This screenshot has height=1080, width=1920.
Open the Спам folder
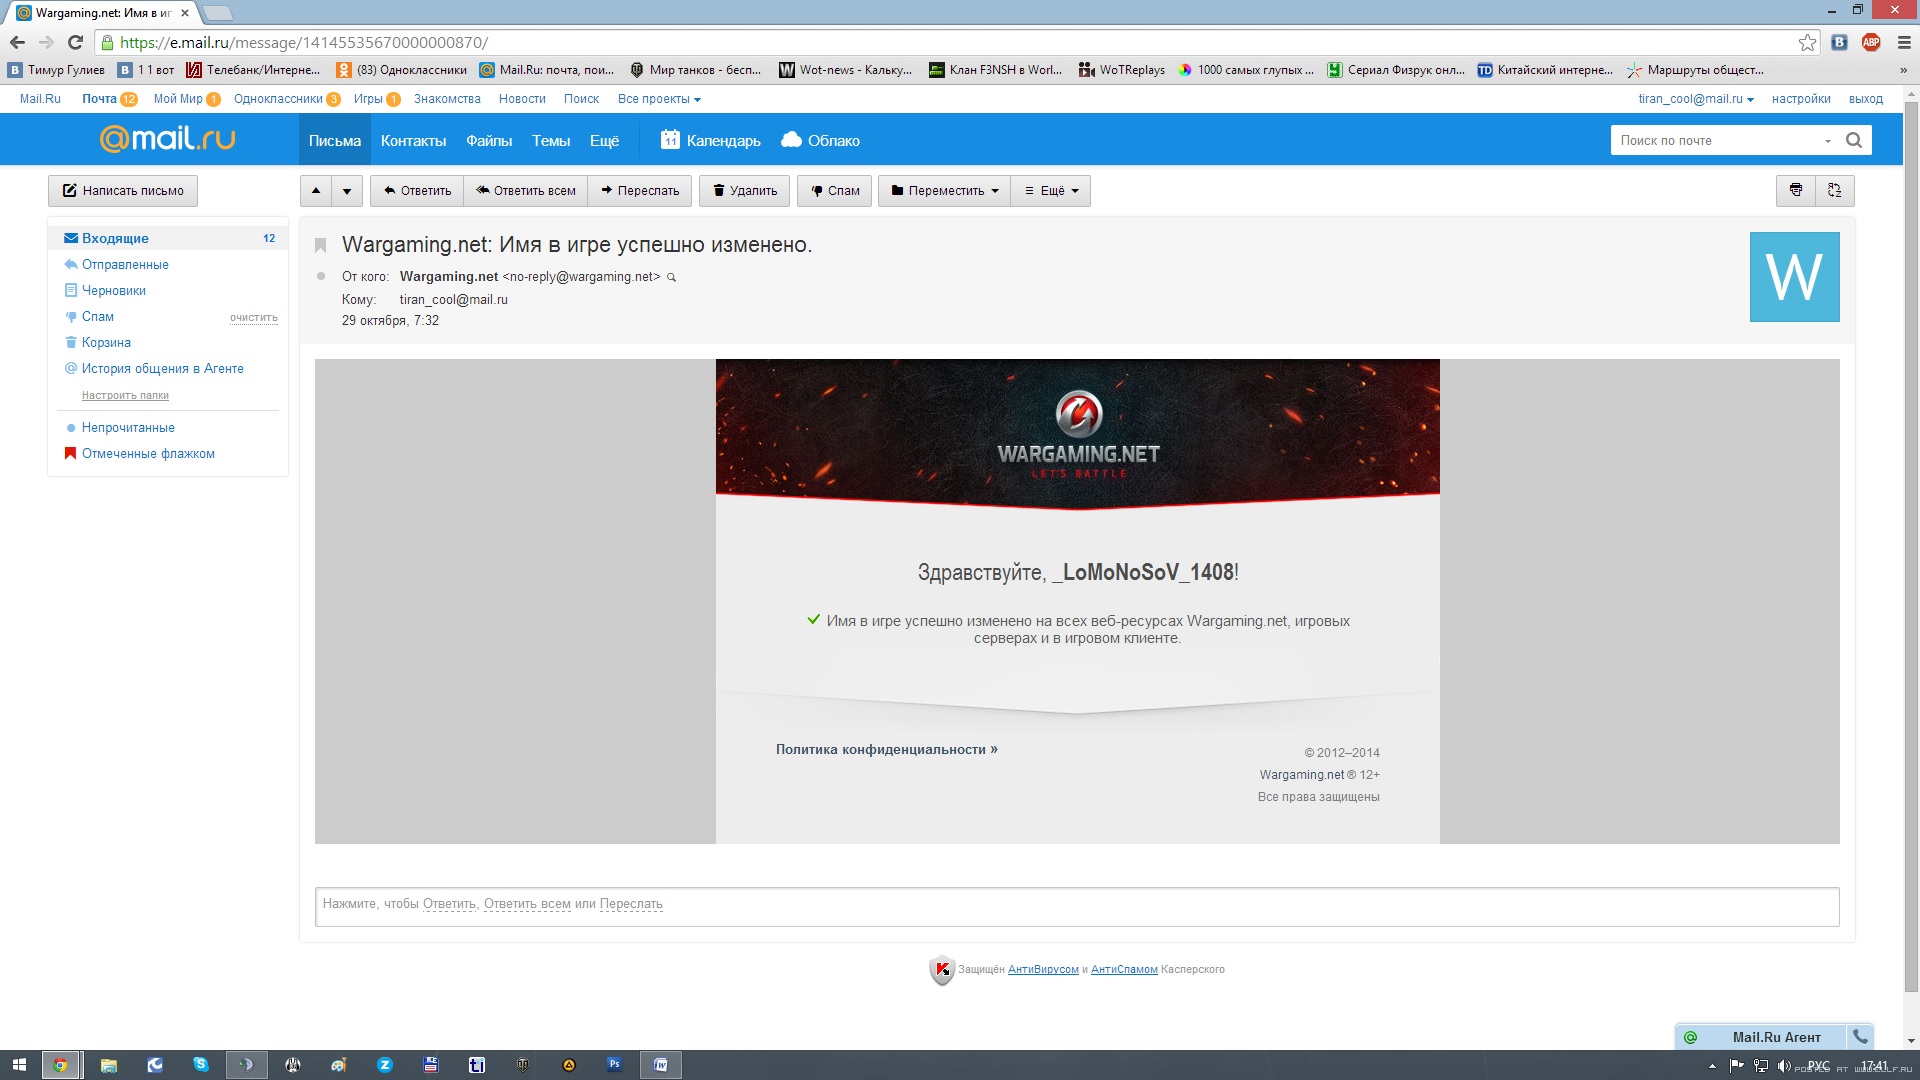pyautogui.click(x=98, y=316)
